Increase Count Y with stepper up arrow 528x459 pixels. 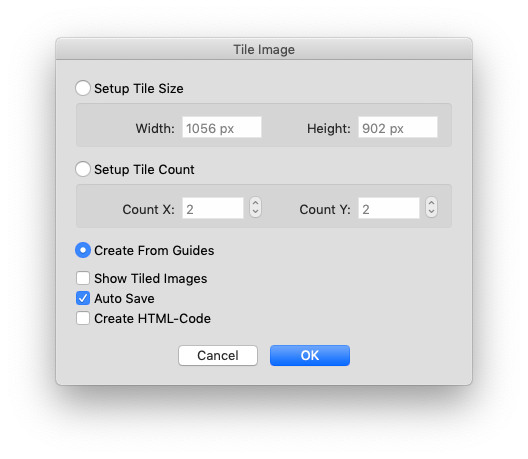point(431,203)
